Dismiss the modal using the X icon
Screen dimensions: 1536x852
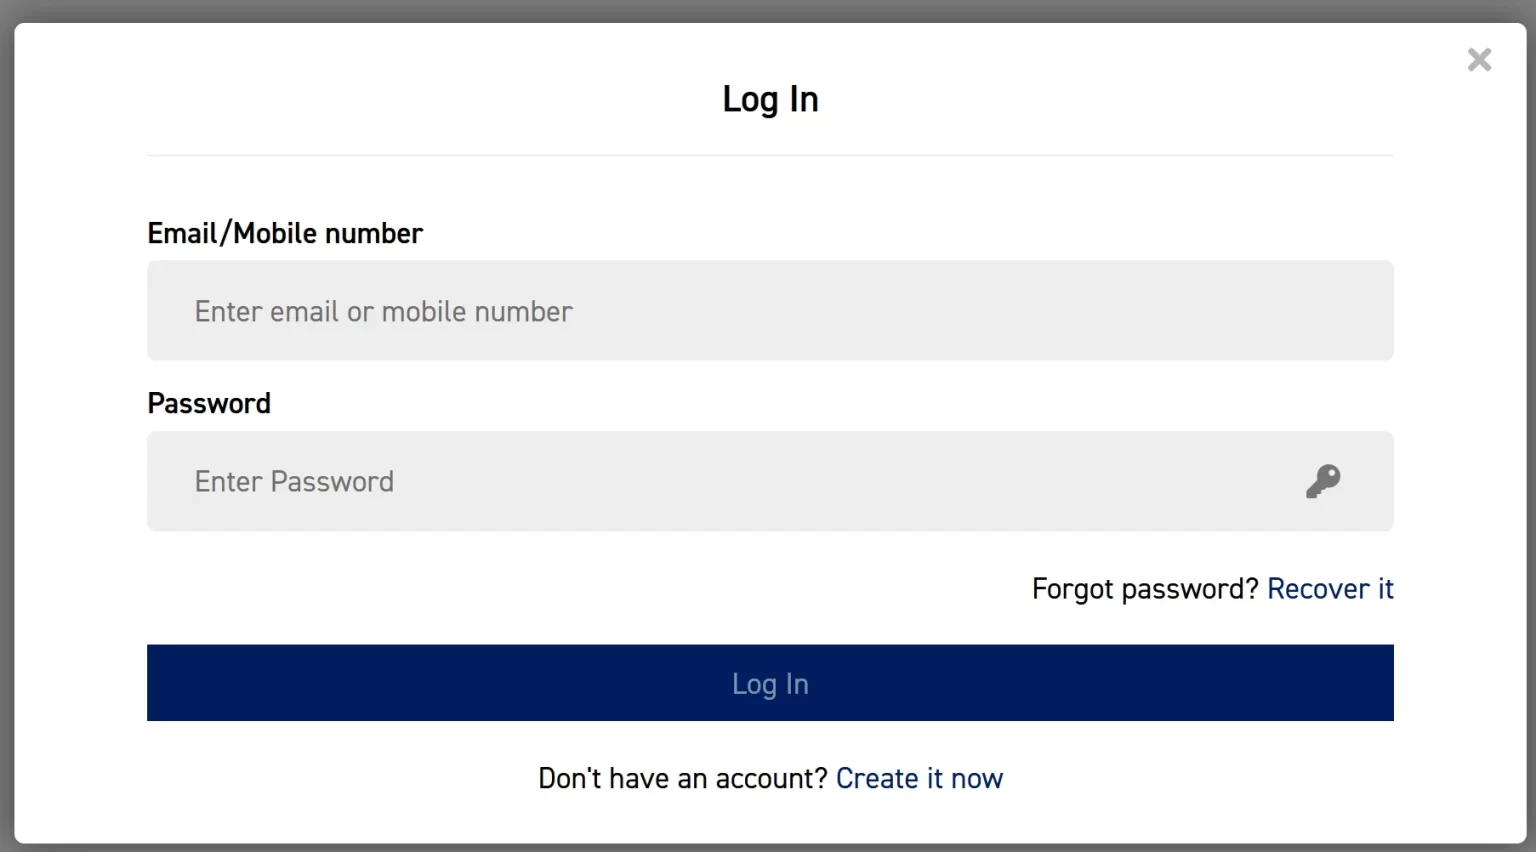pos(1479,60)
